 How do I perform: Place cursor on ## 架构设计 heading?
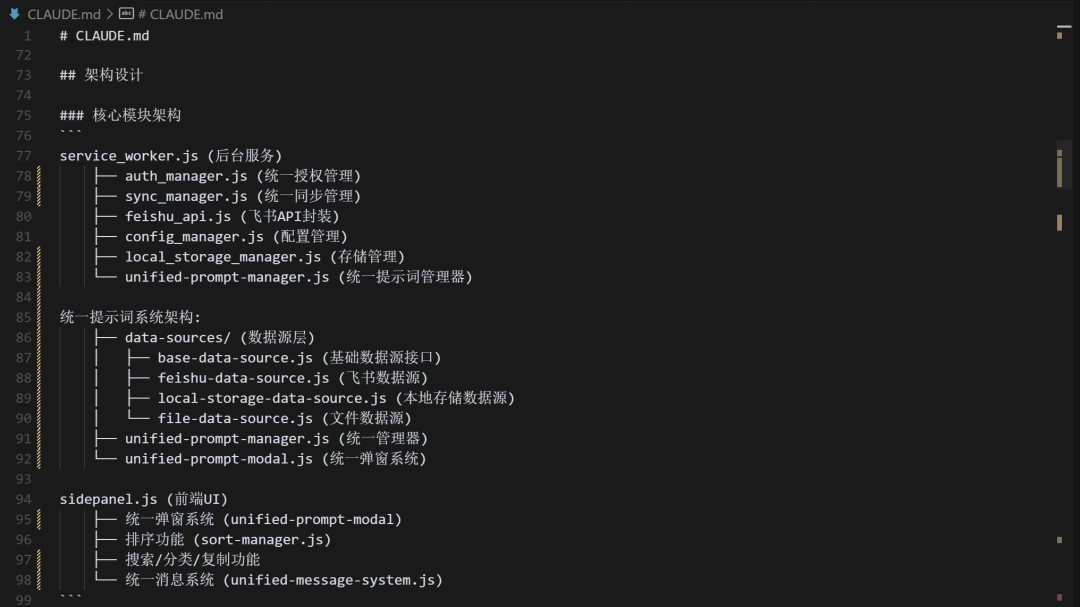point(101,75)
